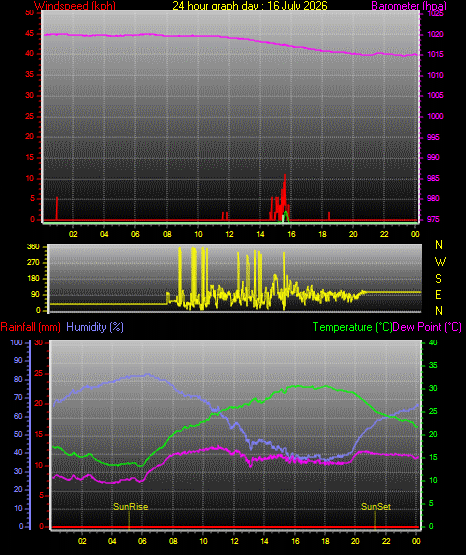Click the 1020 barometer scale value
Image resolution: width=466 pixels, height=555 pixels.
tap(436, 34)
